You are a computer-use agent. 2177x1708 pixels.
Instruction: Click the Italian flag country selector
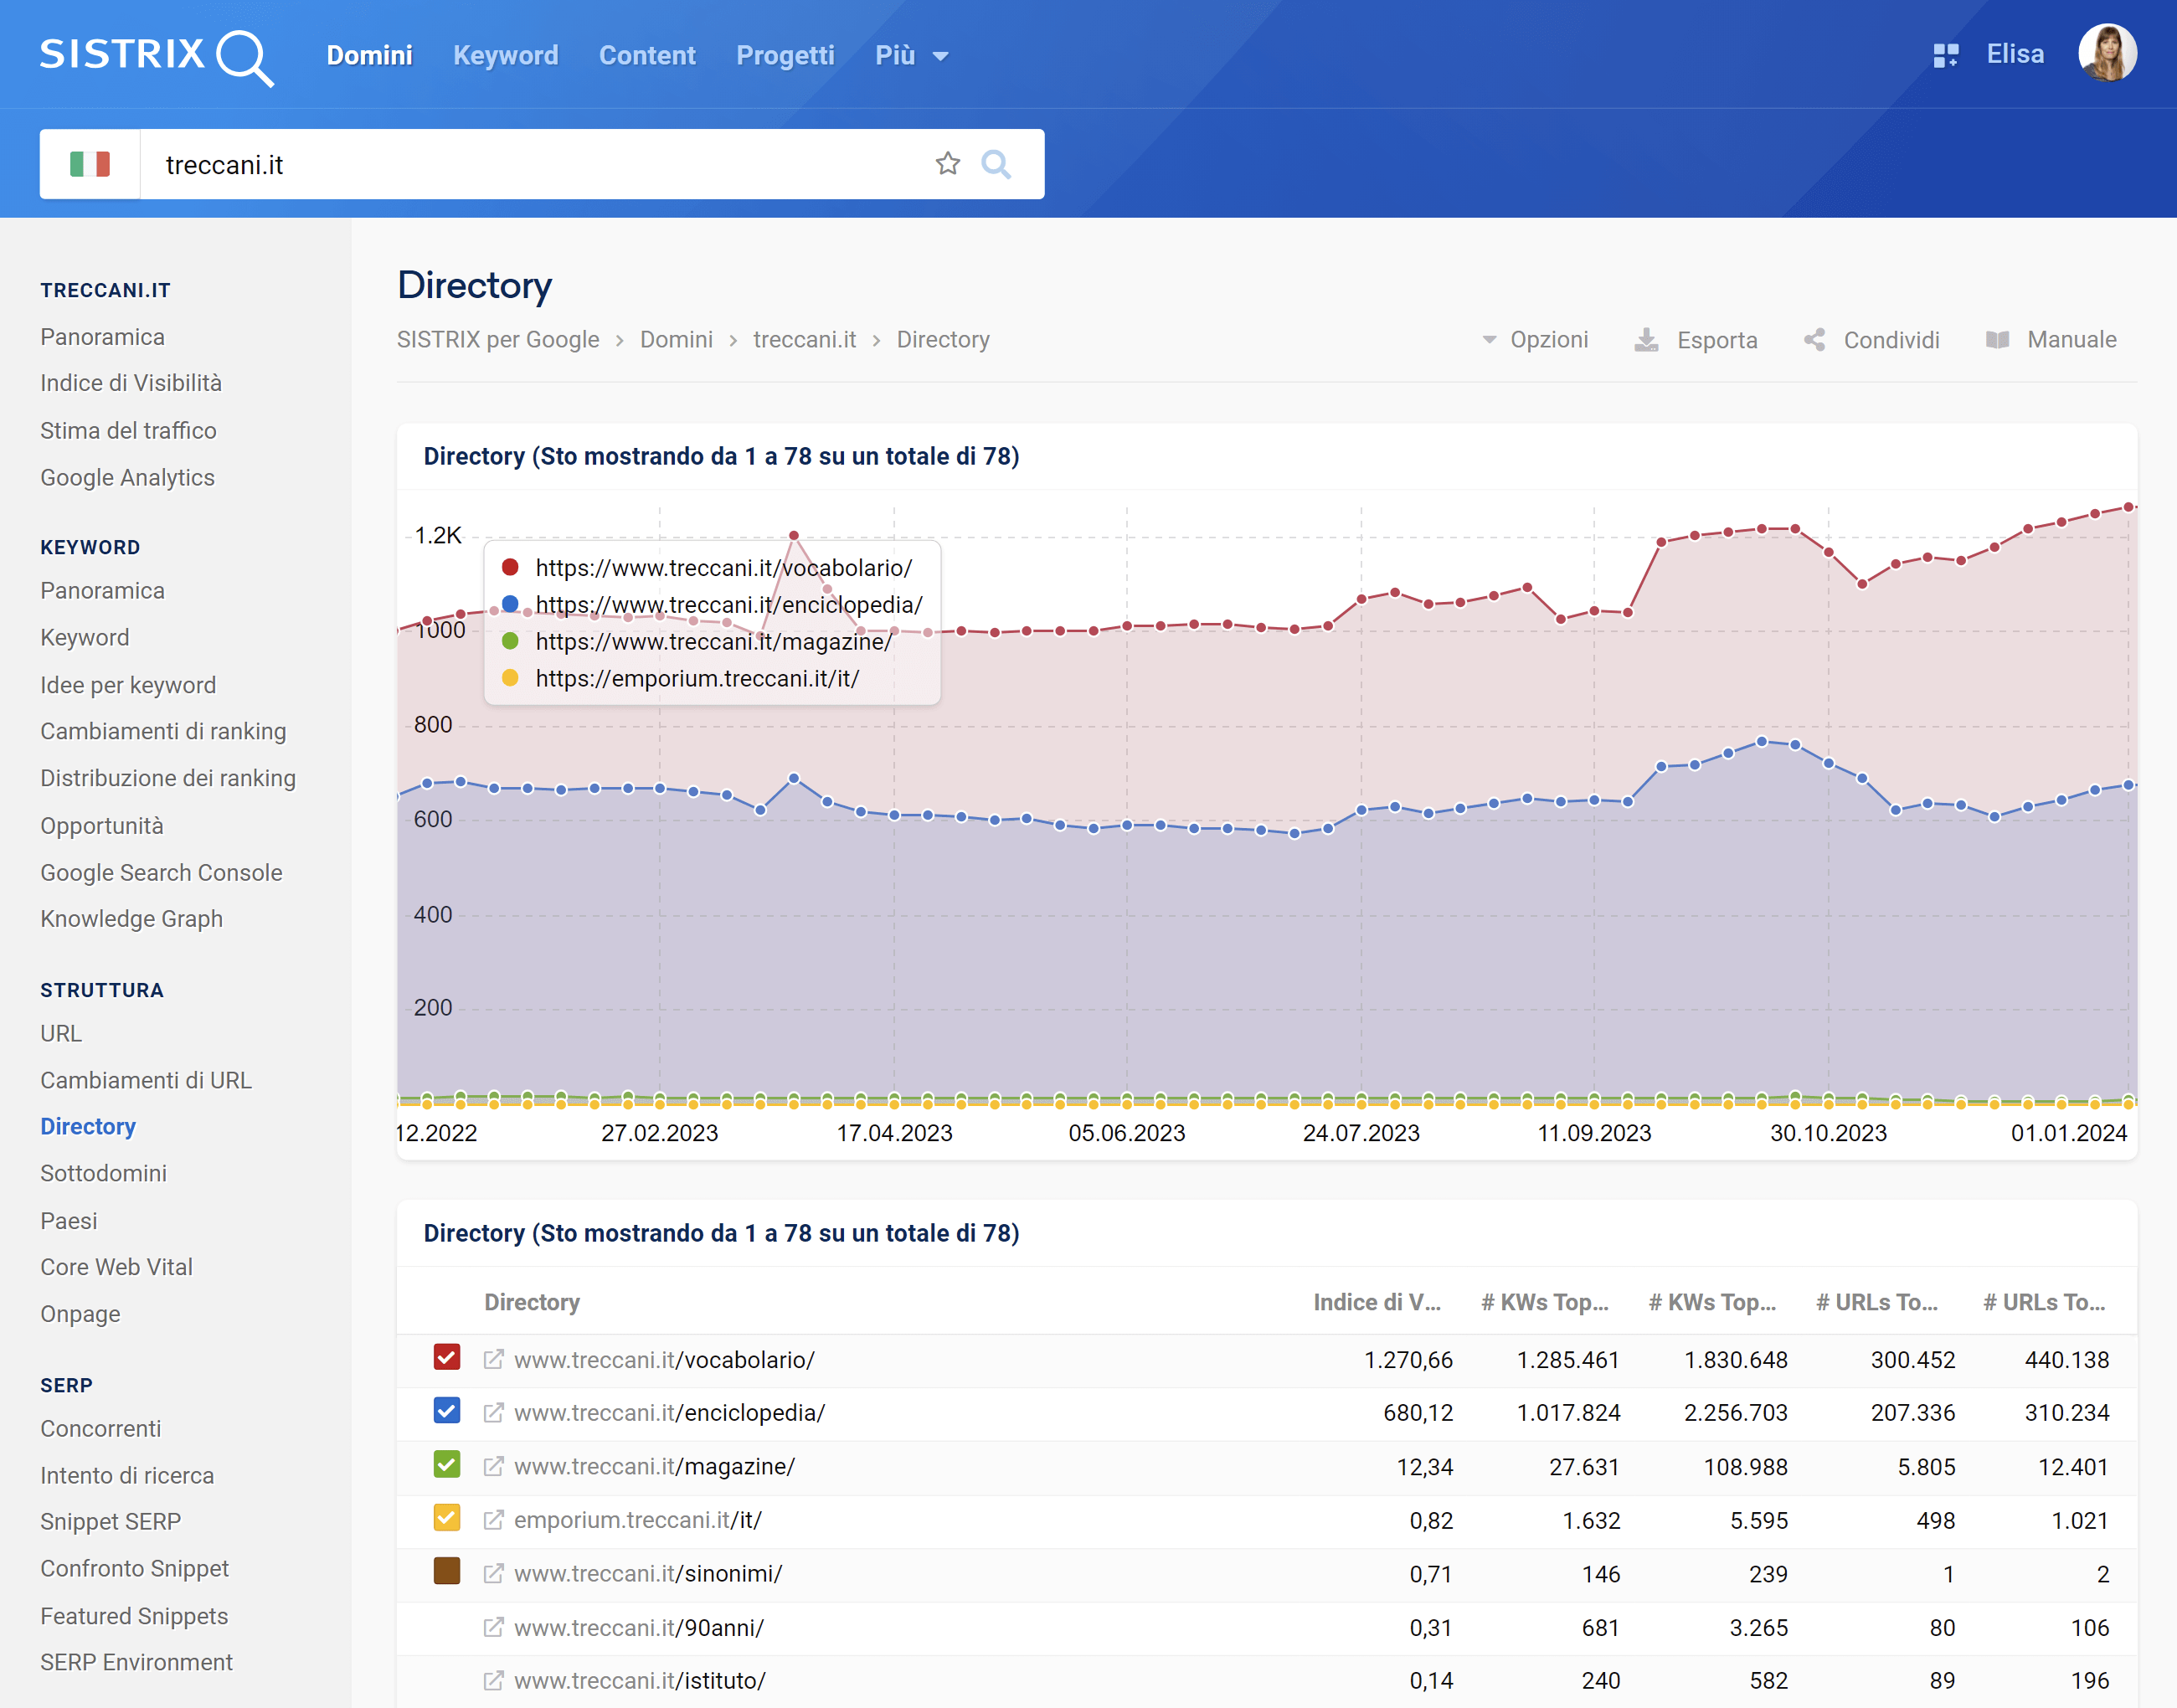(x=90, y=164)
